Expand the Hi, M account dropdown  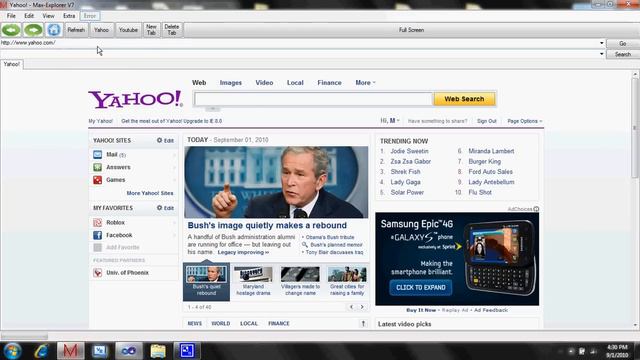point(390,121)
